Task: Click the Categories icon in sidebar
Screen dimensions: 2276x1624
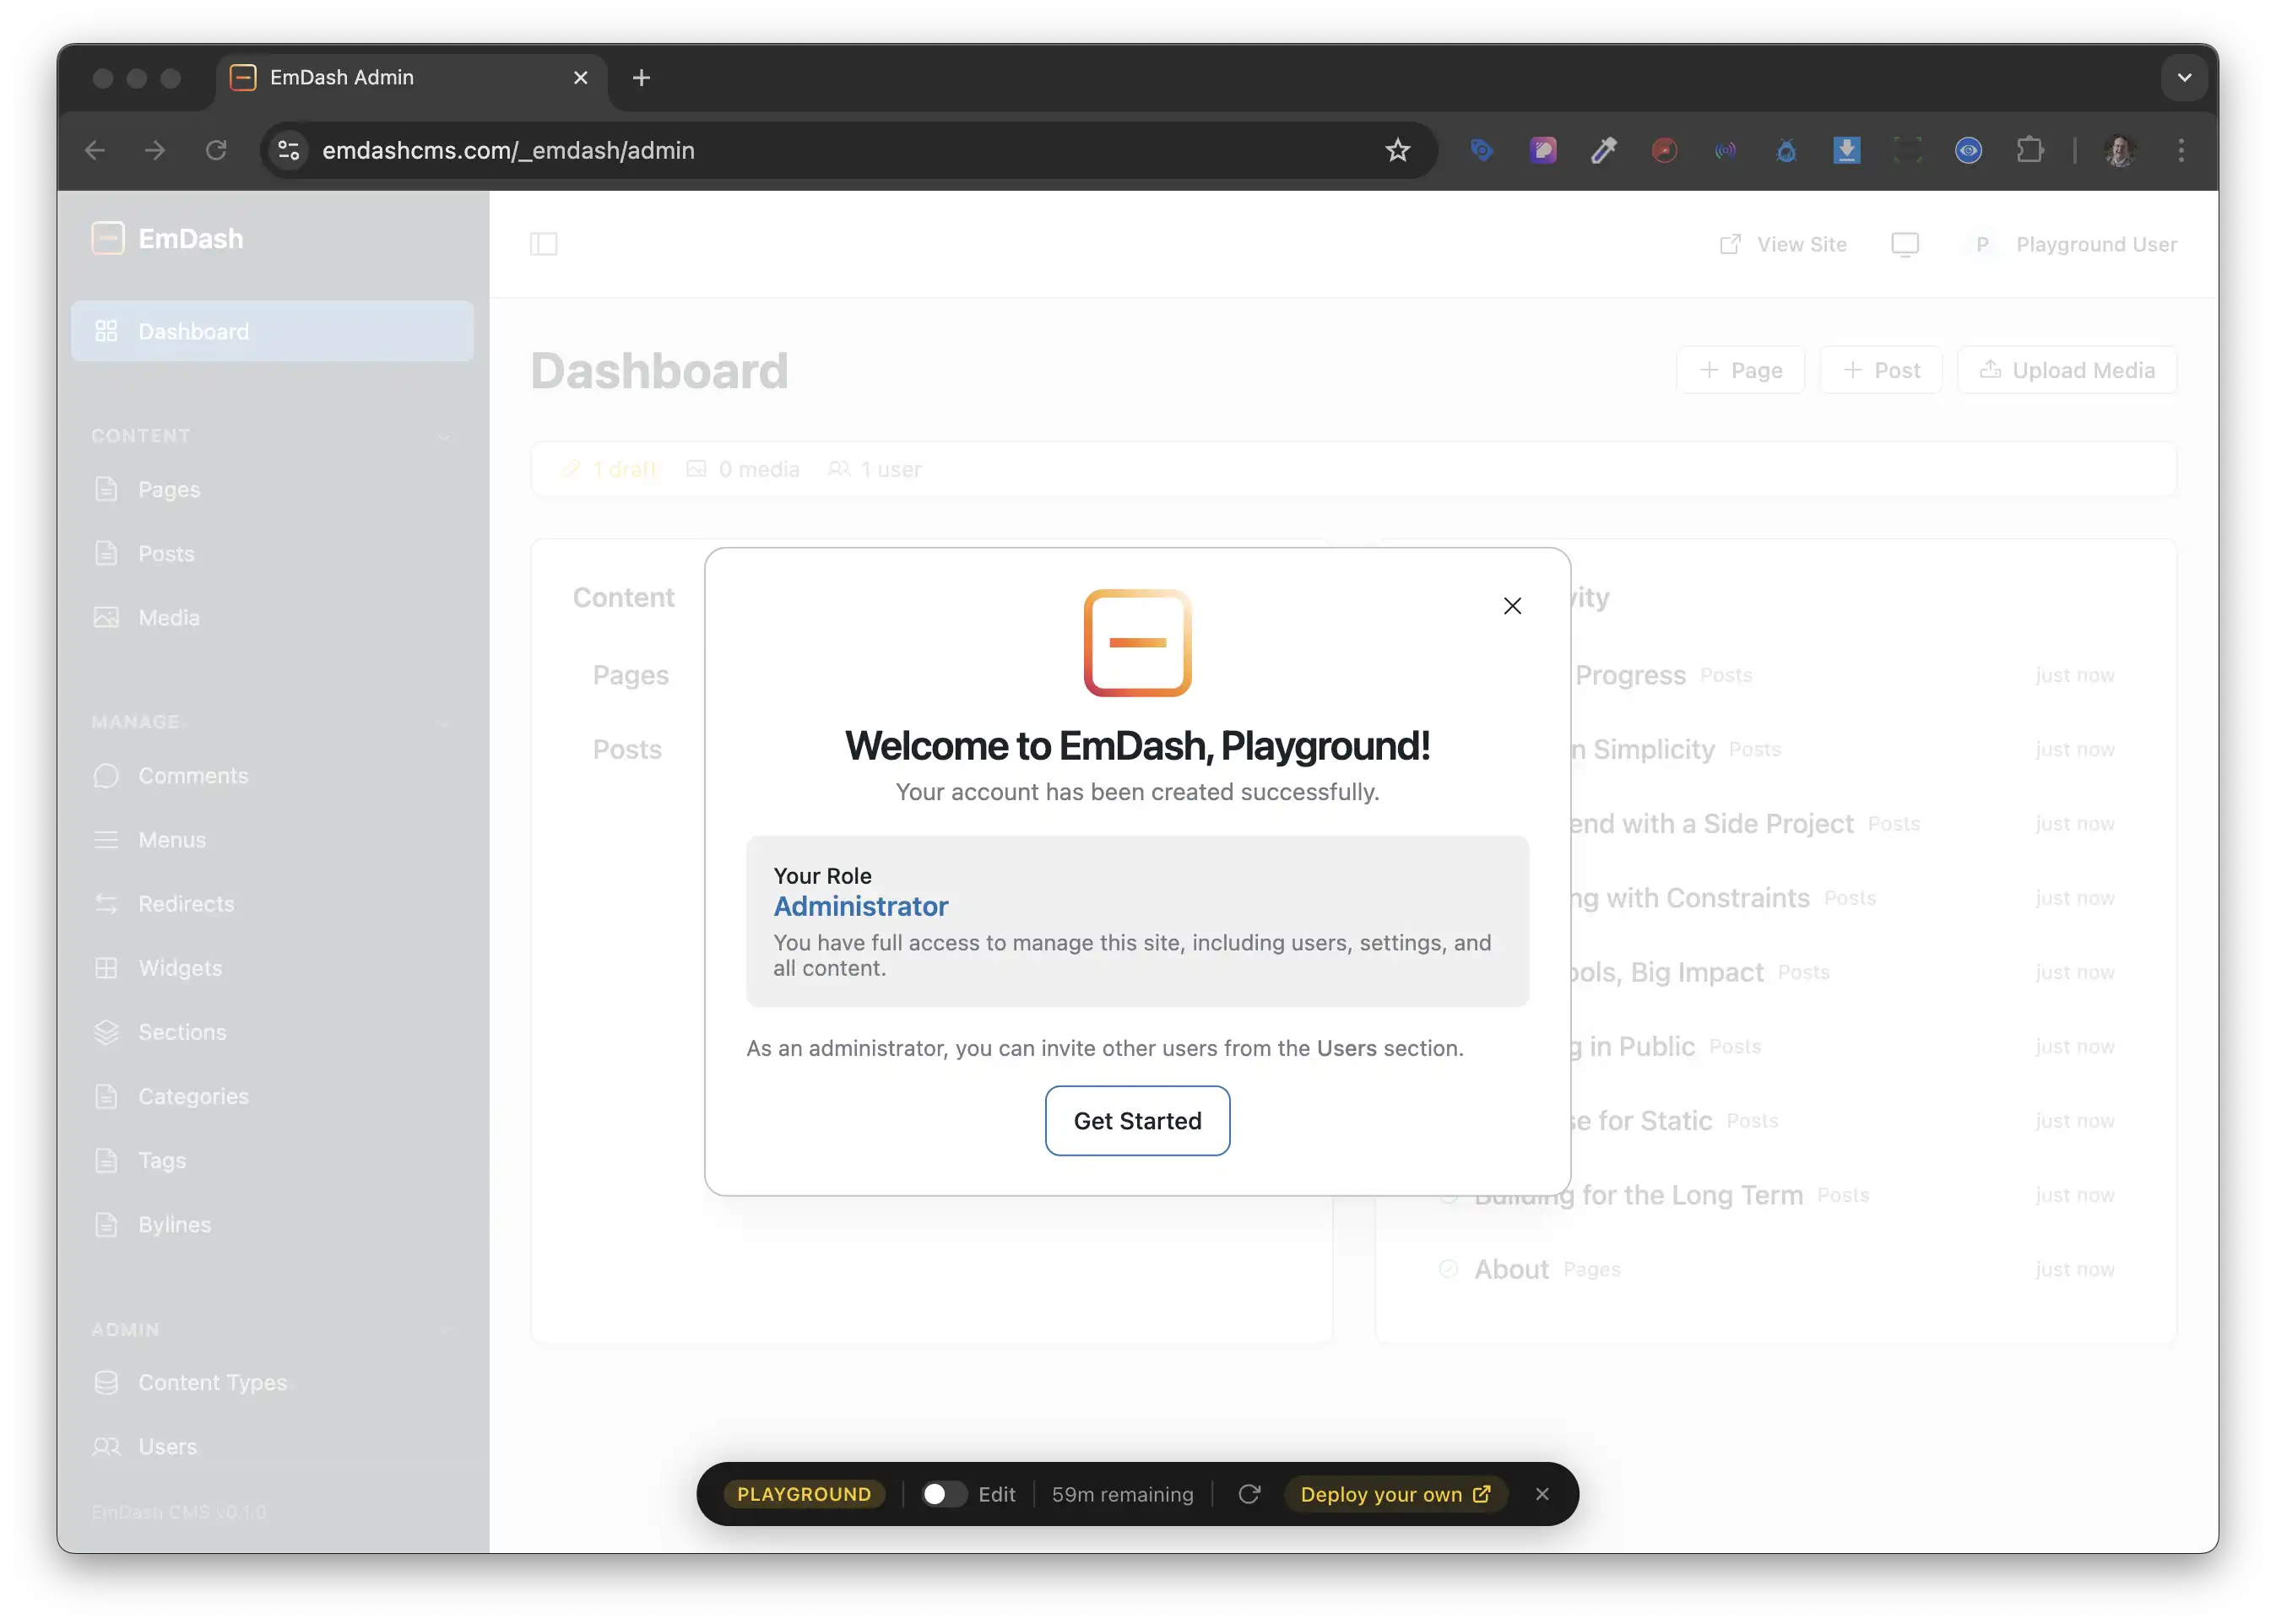Action: 106,1096
